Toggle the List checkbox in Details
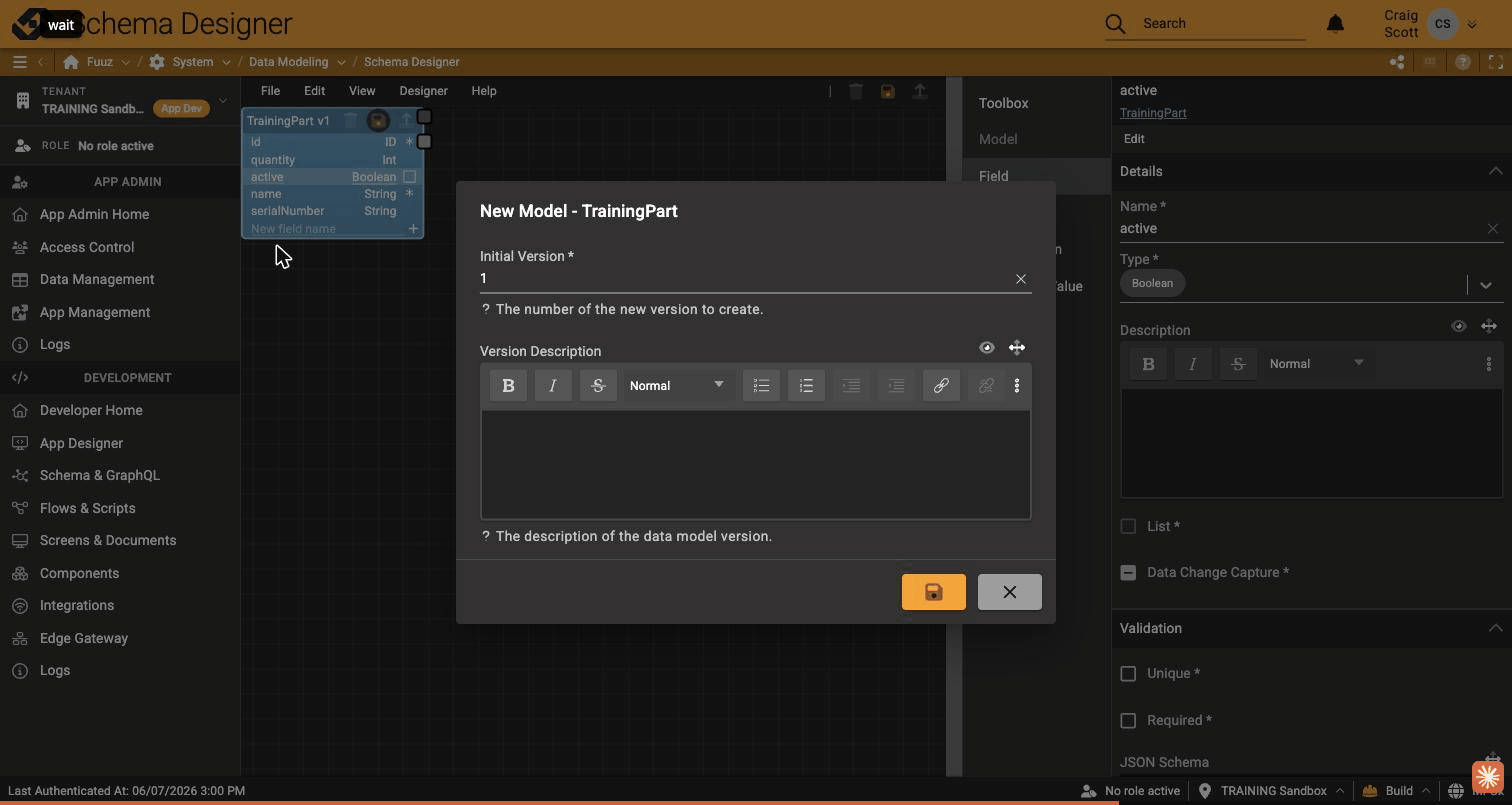 click(1128, 526)
